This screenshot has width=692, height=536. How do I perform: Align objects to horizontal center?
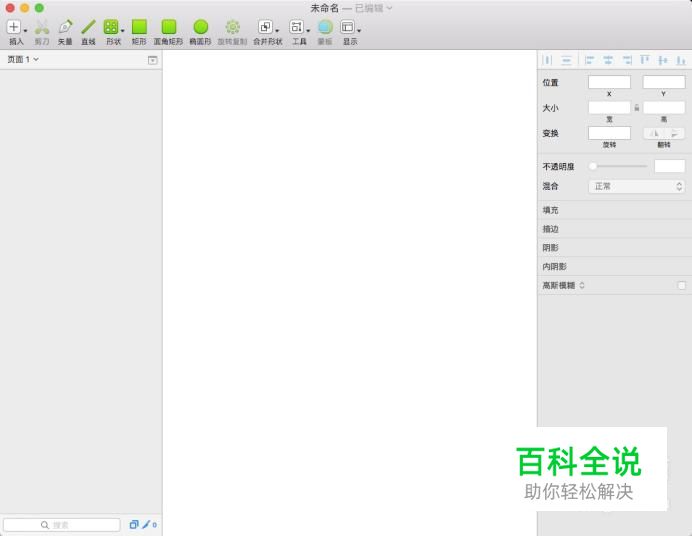(608, 60)
